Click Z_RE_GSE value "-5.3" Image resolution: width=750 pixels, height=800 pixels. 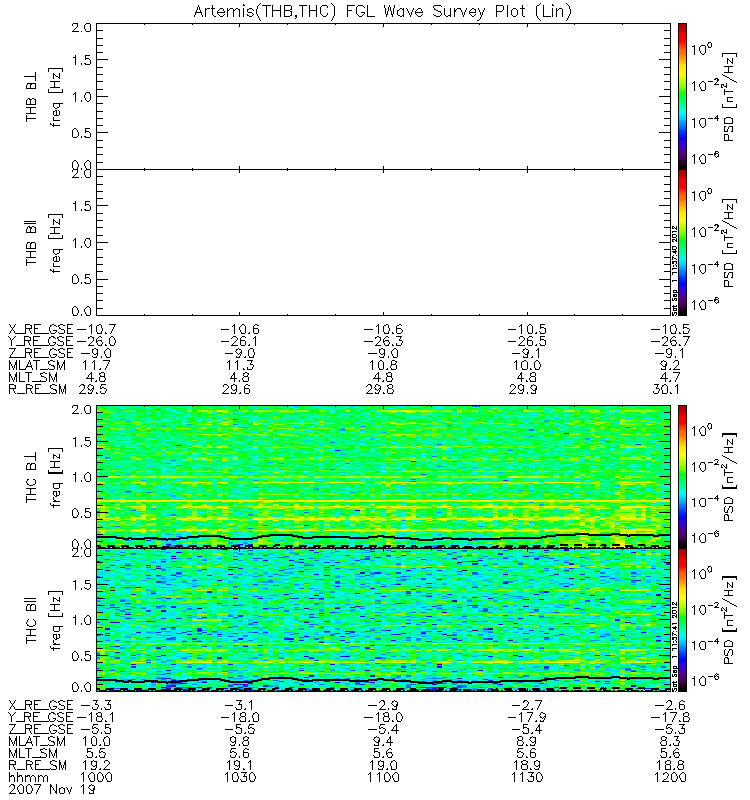[x=670, y=729]
